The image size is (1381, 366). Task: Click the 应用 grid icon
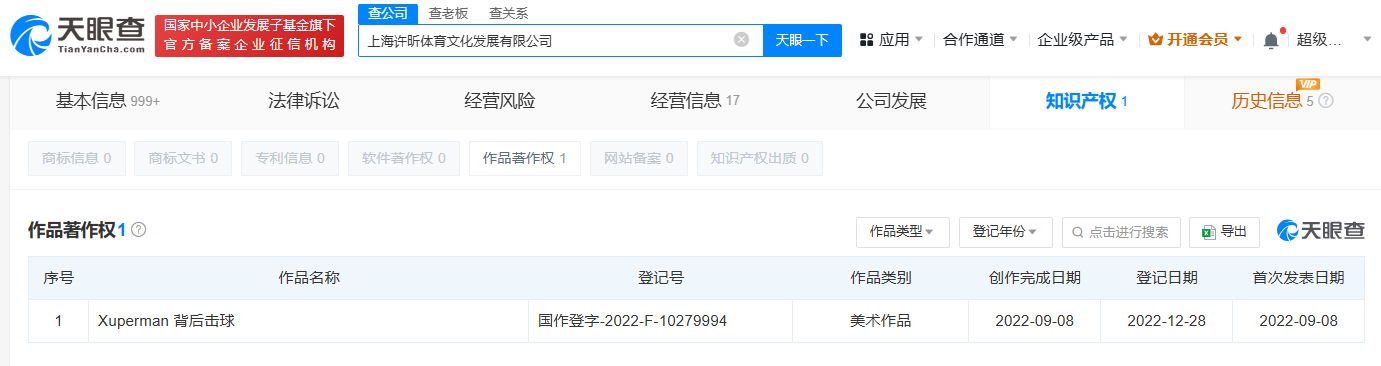[866, 40]
